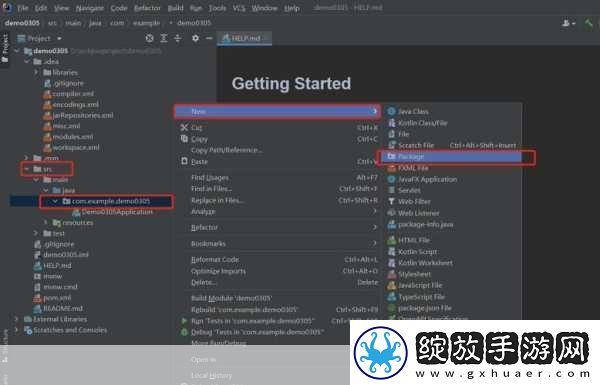The width and height of the screenshot is (600, 385).
Task: Open the Navigate menu
Action: coord(90,8)
